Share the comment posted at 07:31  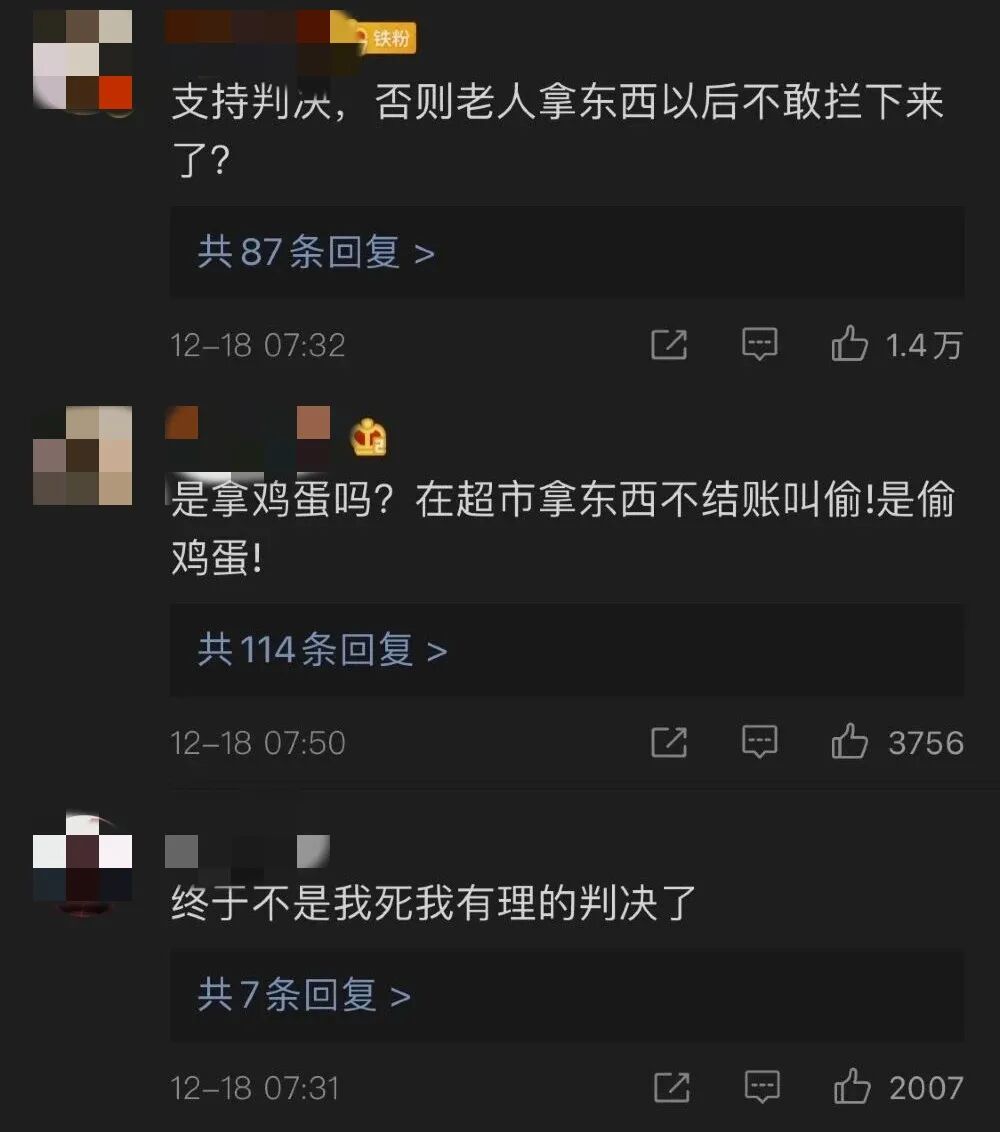[x=671, y=1087]
